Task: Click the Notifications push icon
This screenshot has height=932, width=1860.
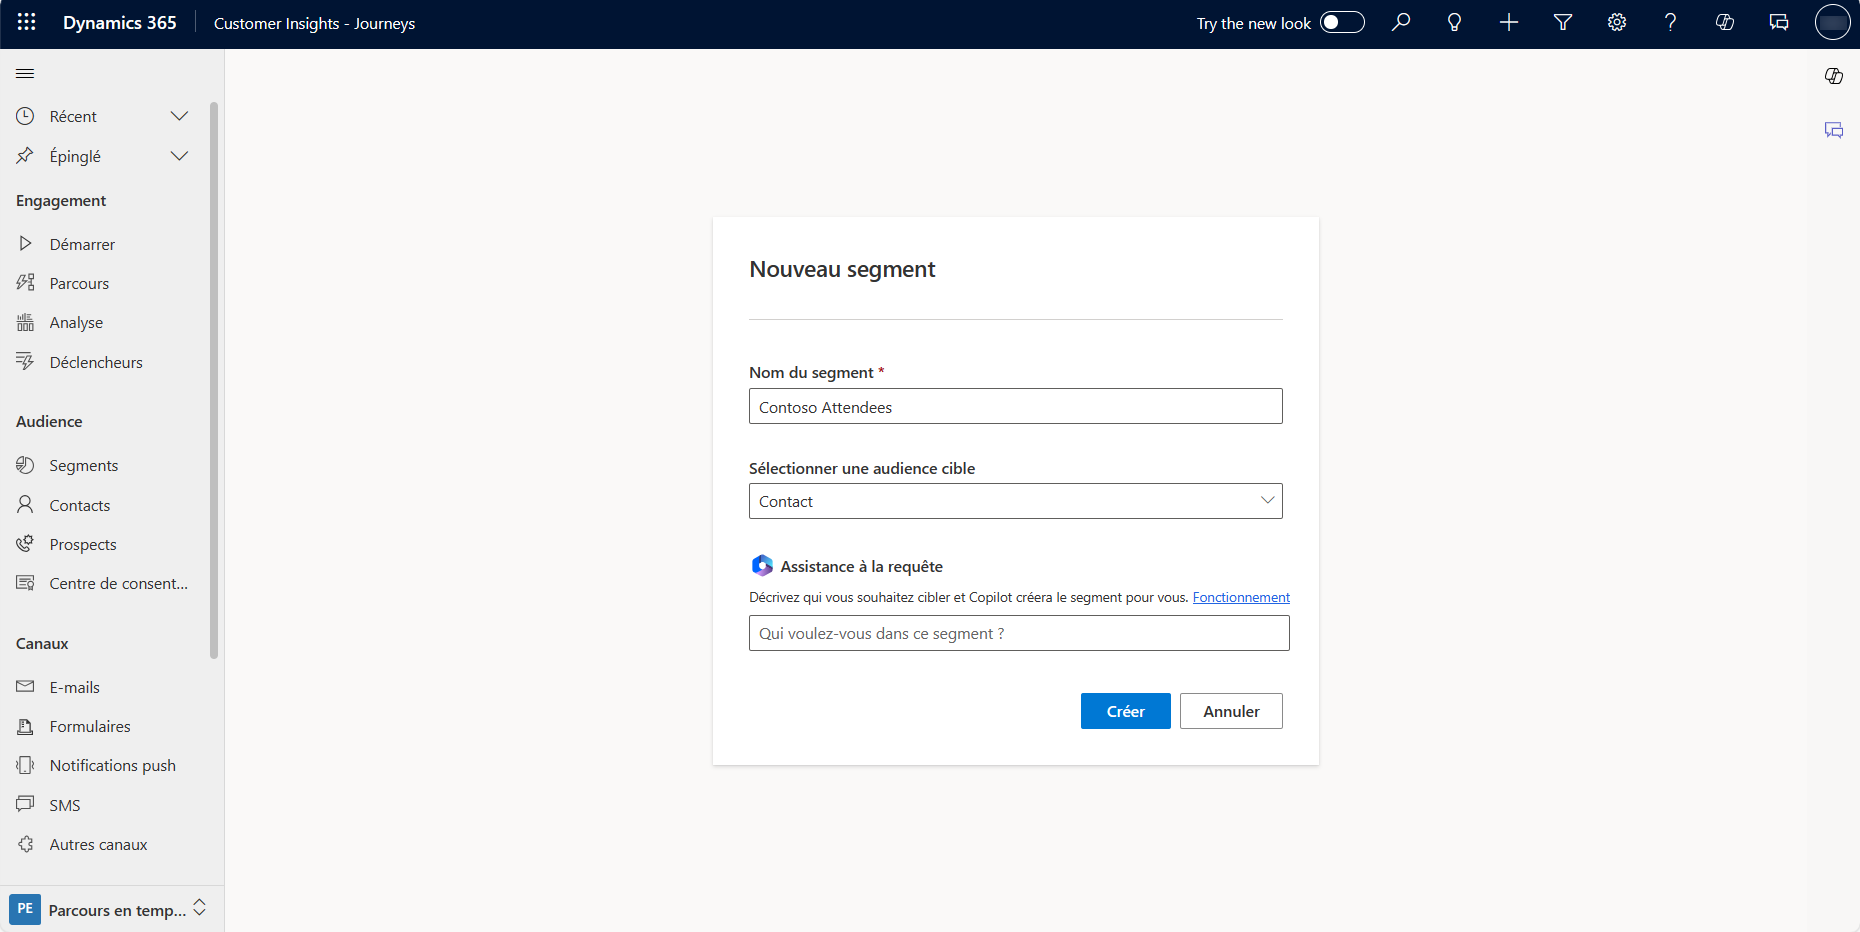Action: point(25,765)
